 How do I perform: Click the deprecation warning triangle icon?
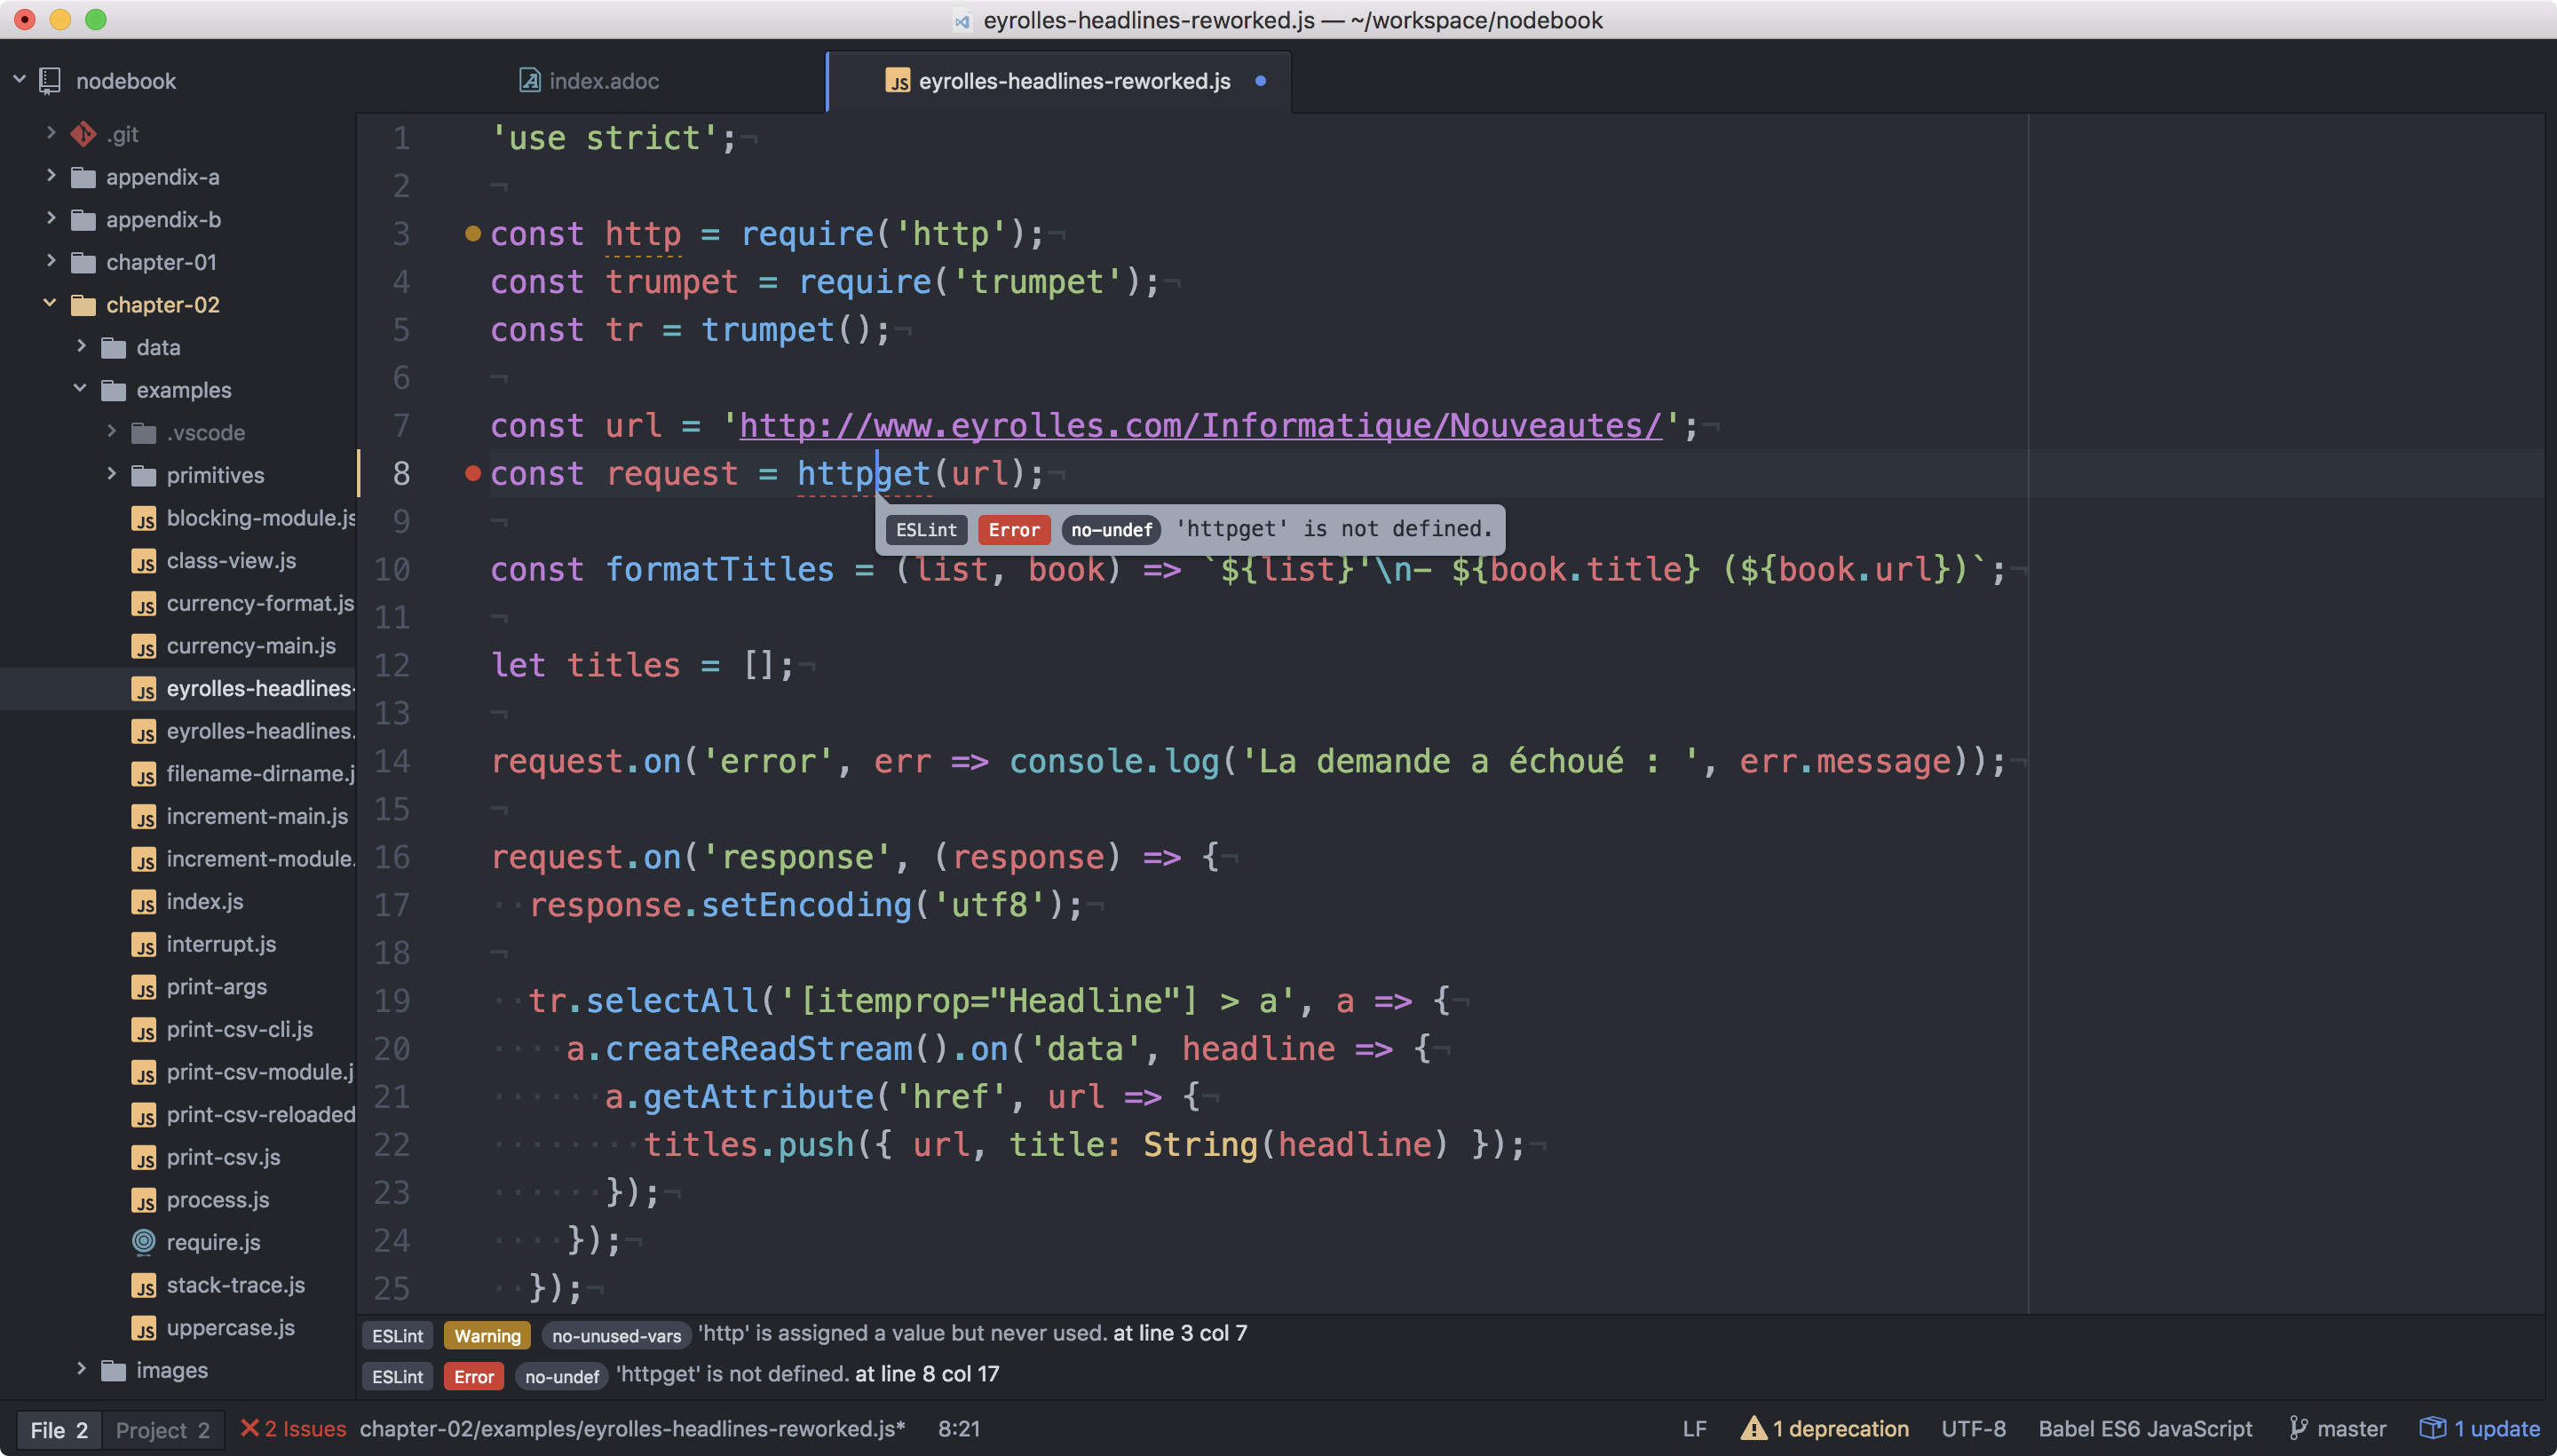click(x=1753, y=1429)
